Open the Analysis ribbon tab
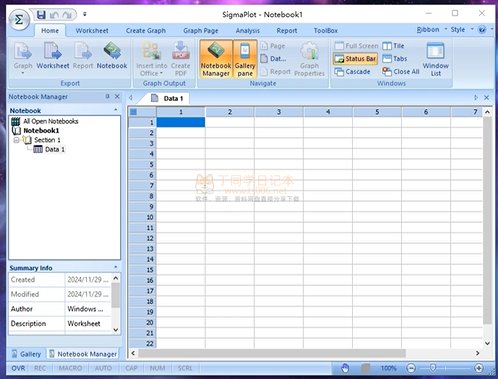 click(248, 31)
